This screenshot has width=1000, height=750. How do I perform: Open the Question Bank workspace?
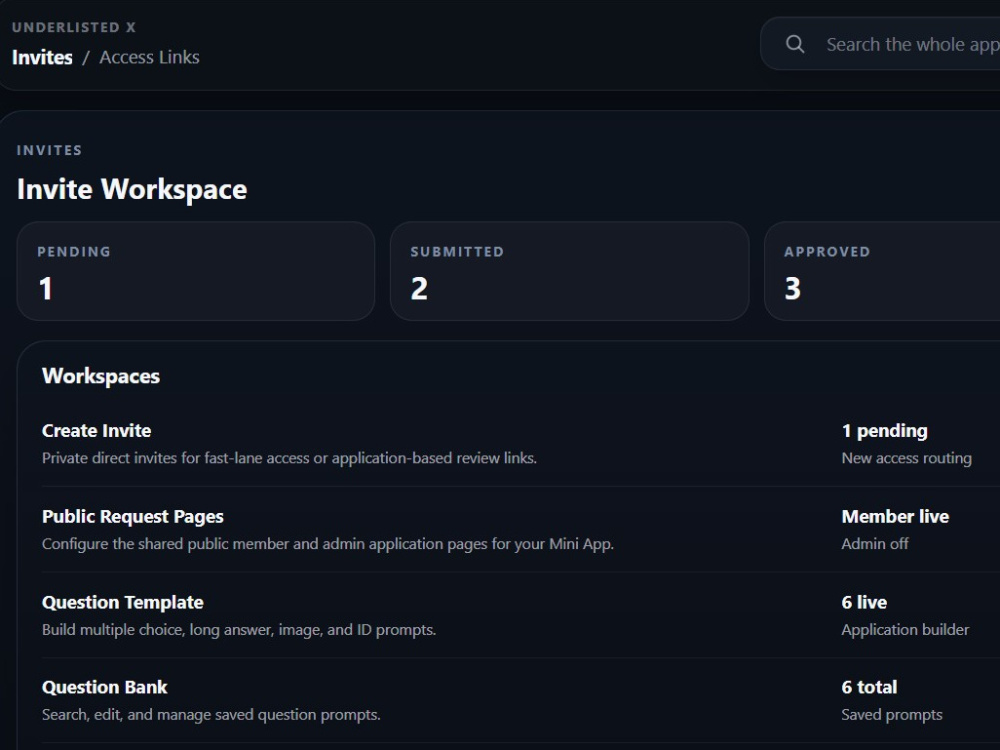click(x=521, y=700)
